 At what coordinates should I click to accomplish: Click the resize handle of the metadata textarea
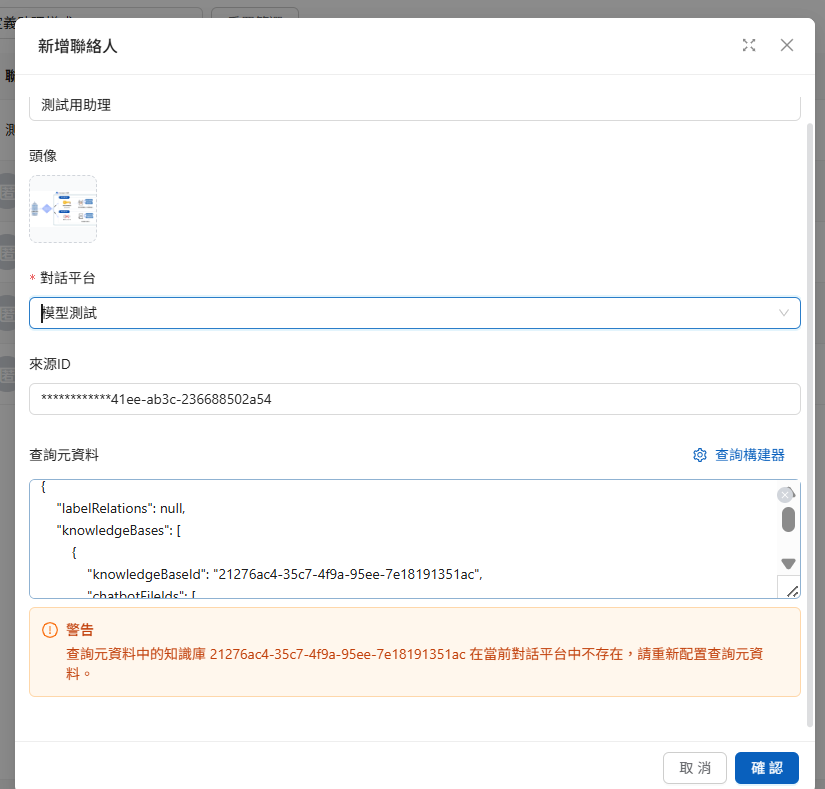[790, 589]
